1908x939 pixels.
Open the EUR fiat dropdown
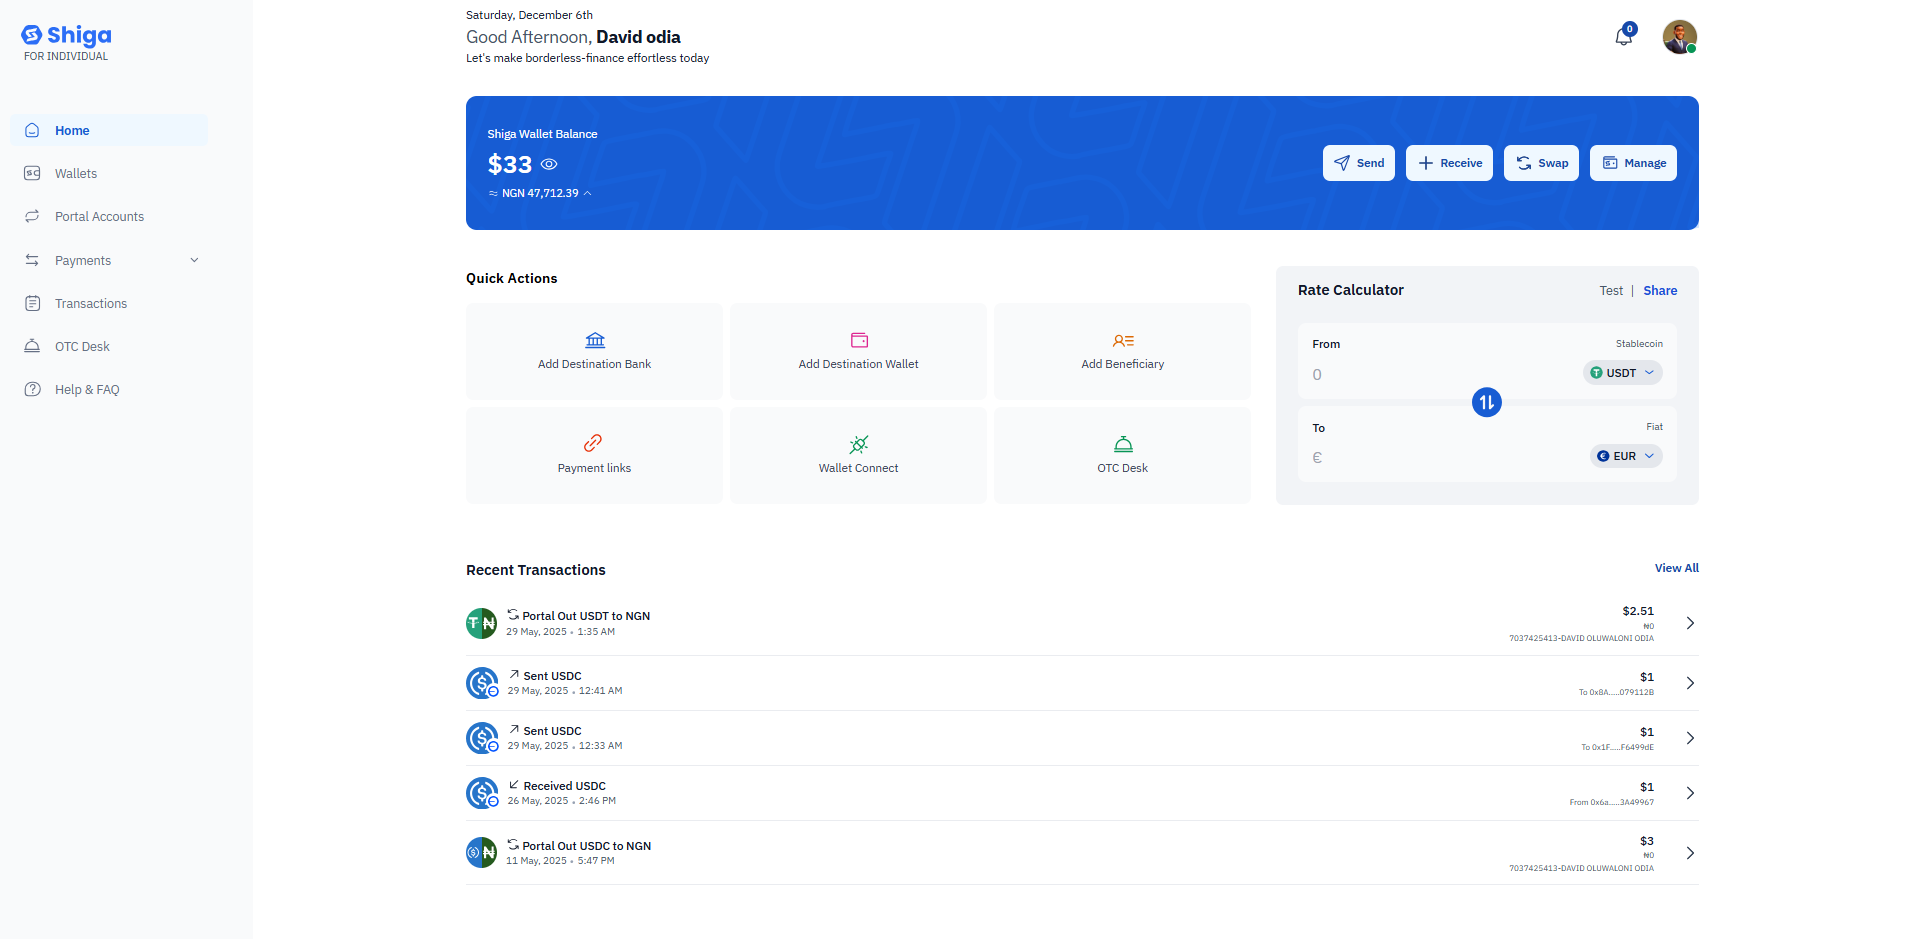[x=1626, y=456]
